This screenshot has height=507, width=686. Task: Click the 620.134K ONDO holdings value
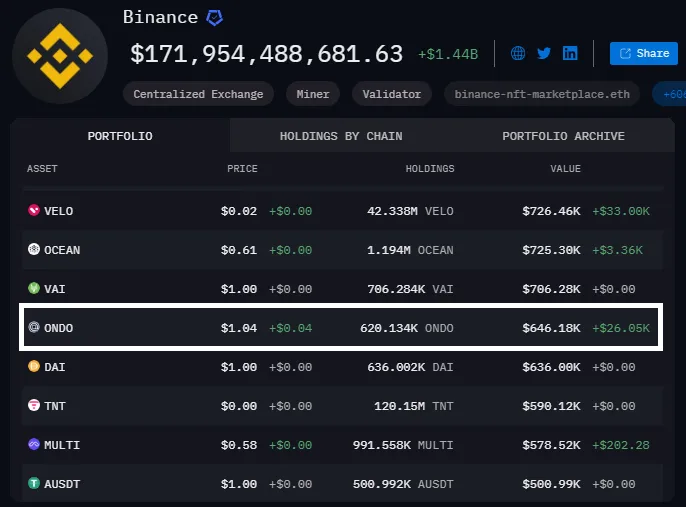pyautogui.click(x=406, y=328)
